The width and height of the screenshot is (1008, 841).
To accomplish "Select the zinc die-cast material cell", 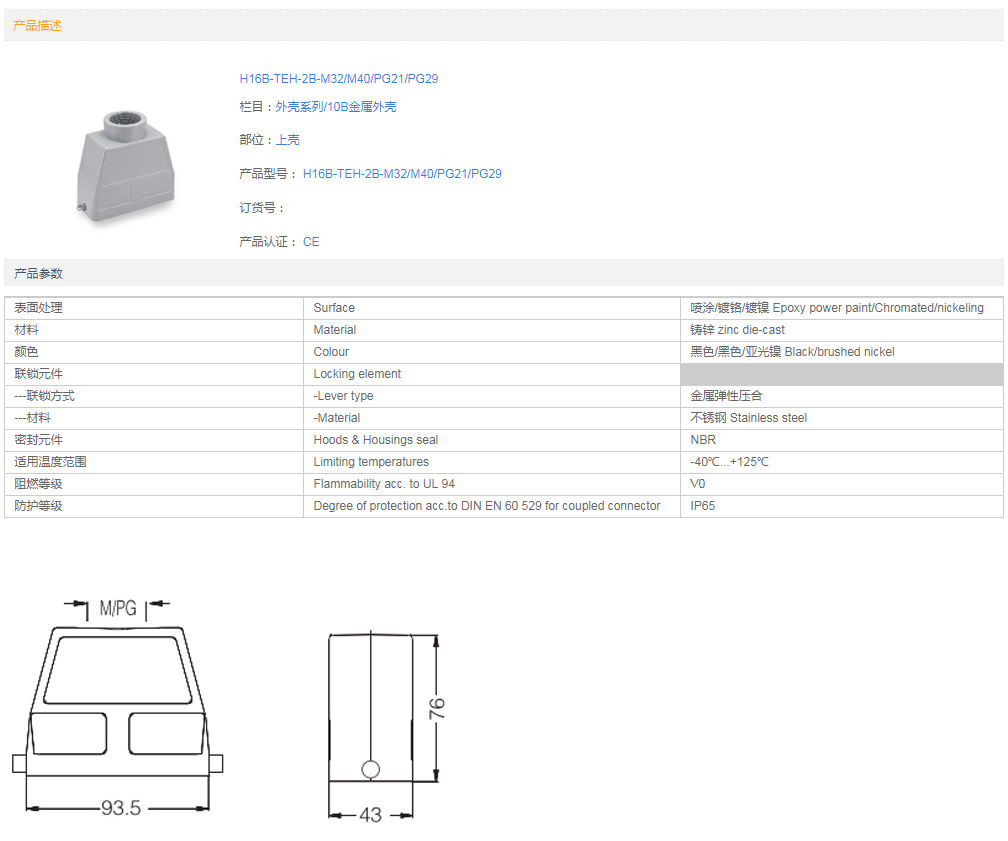I will (737, 330).
